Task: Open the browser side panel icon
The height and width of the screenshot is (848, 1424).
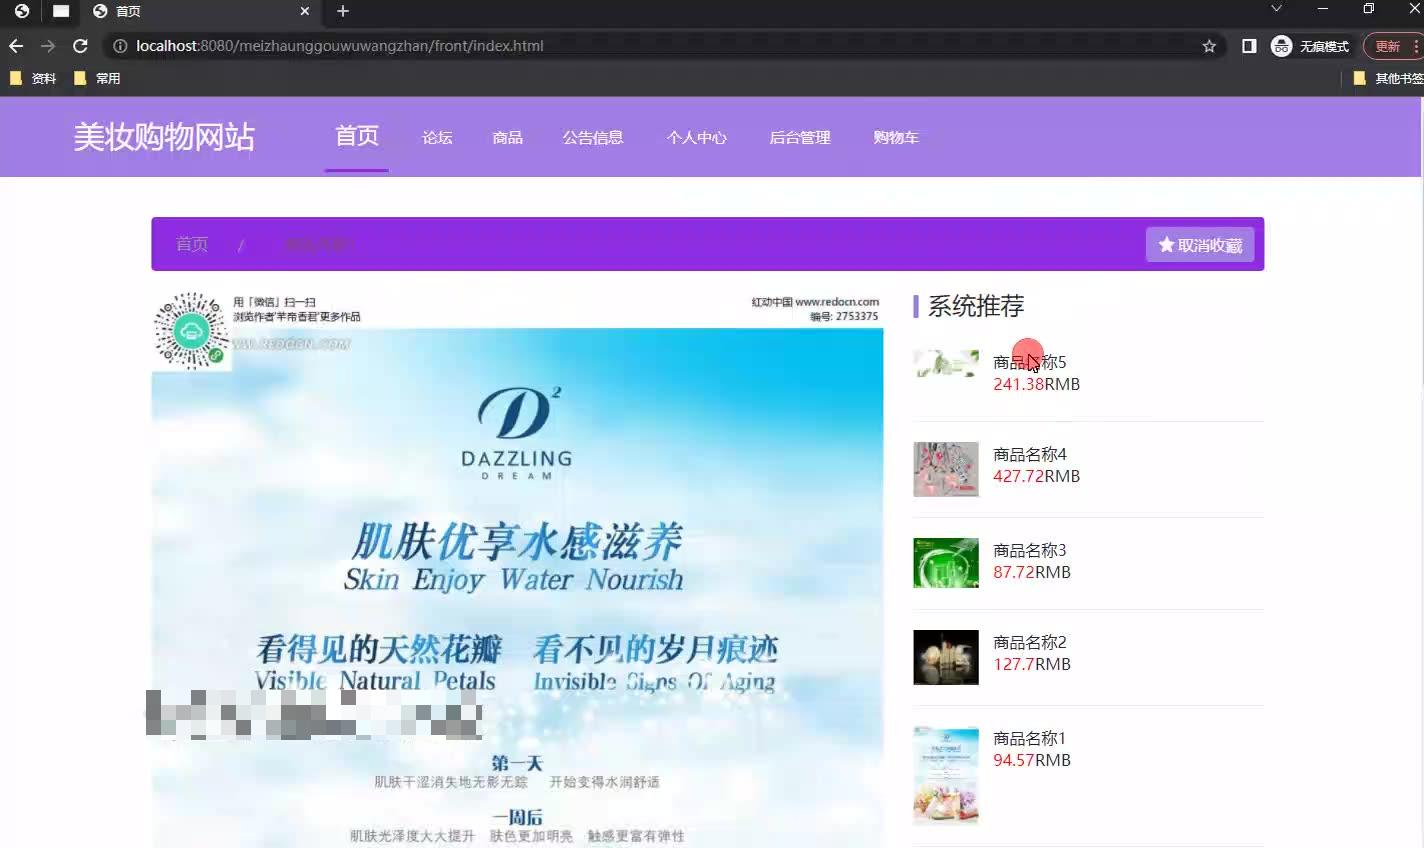Action: [1249, 46]
